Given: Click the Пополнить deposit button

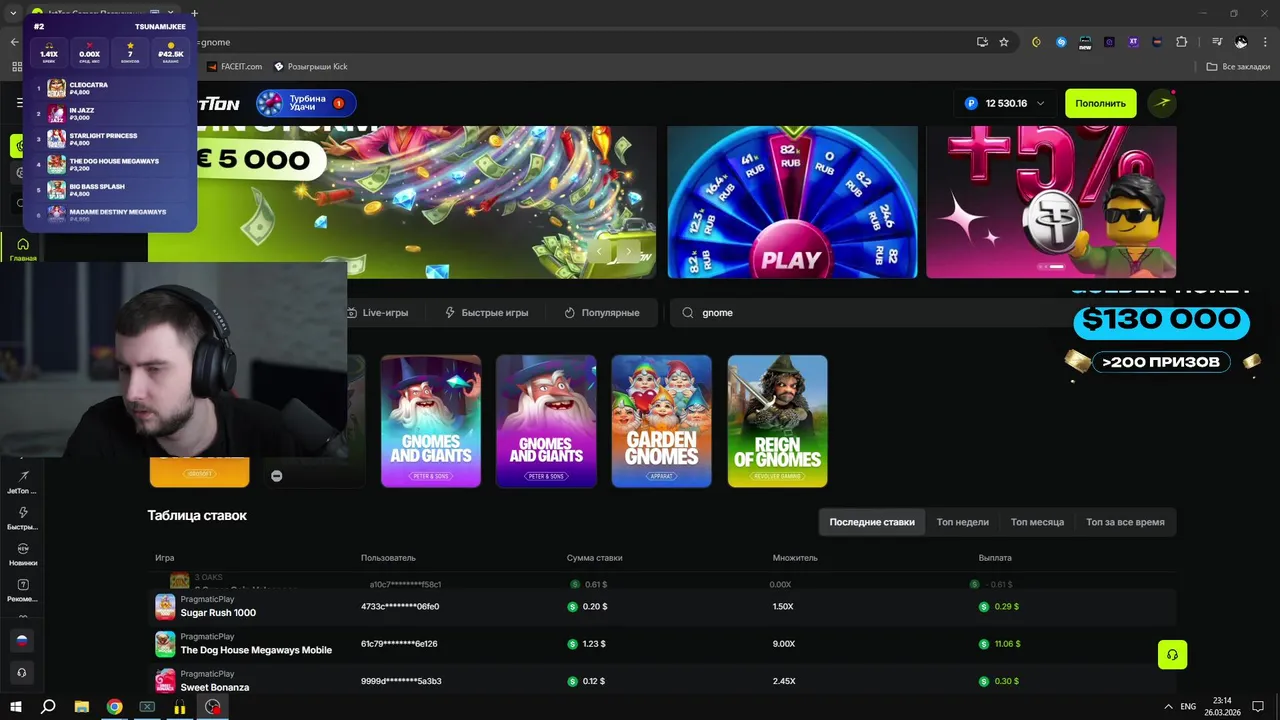Looking at the screenshot, I should (x=1101, y=103).
